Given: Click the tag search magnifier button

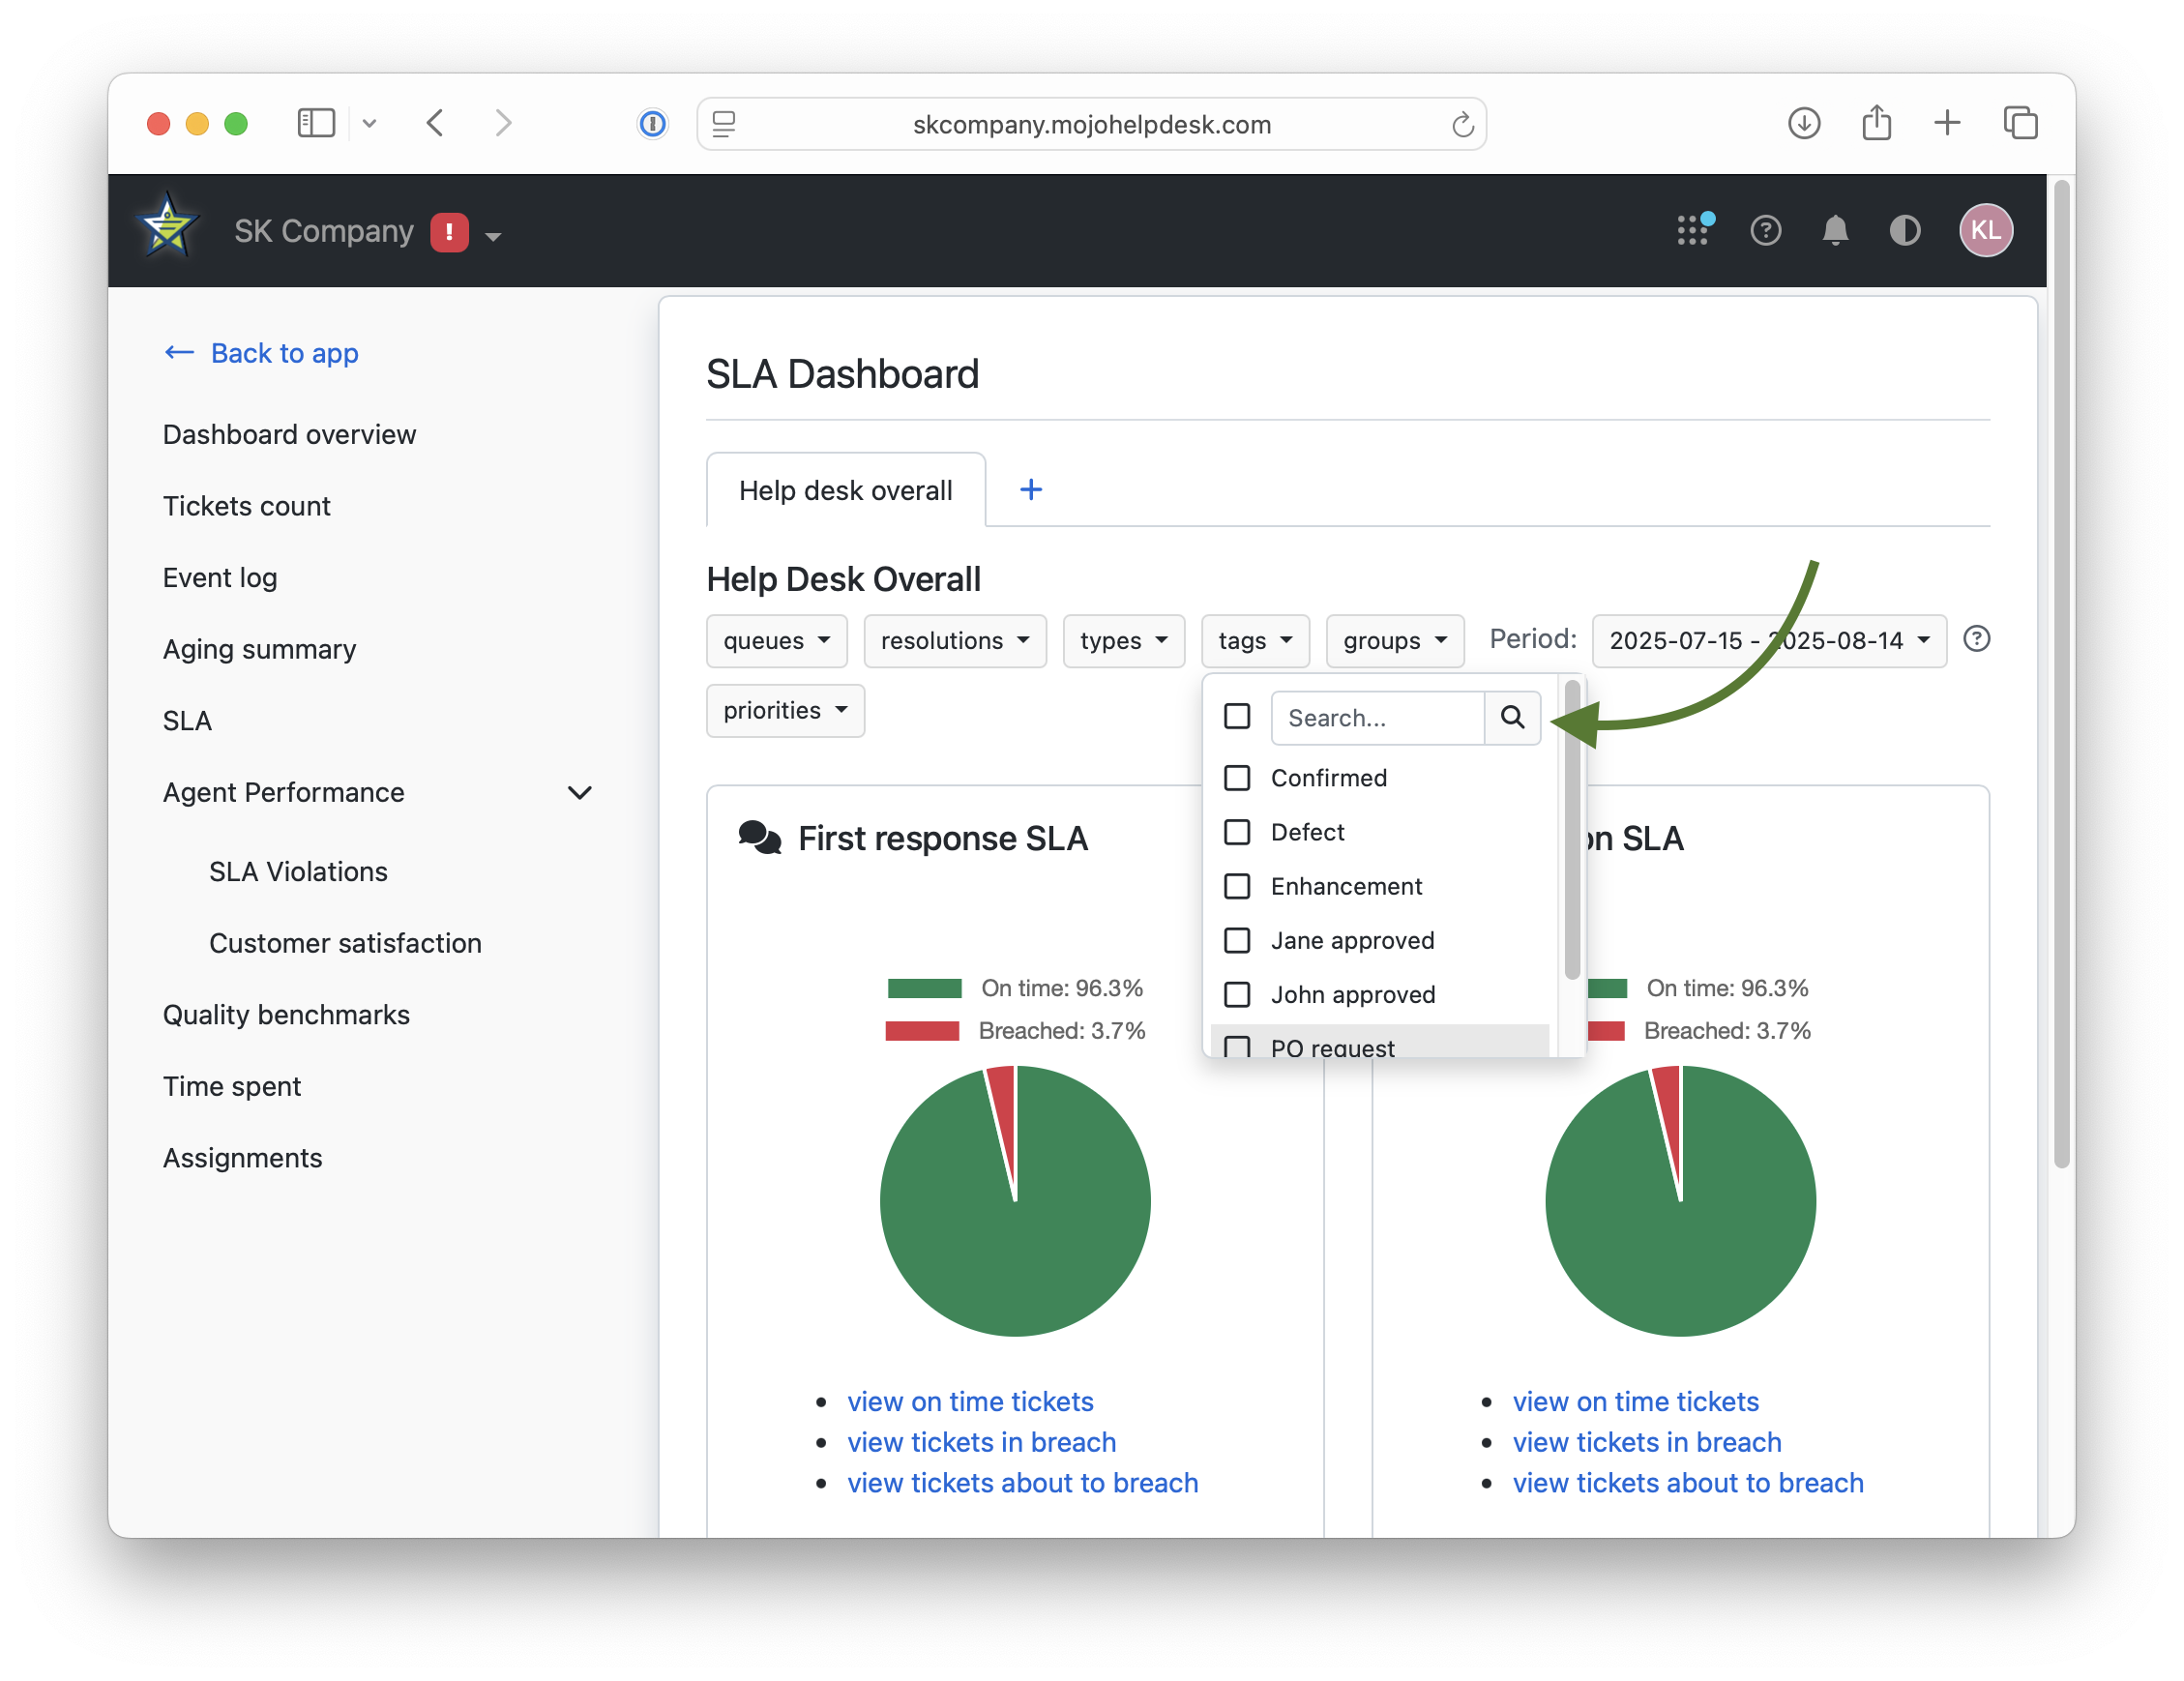Looking at the screenshot, I should point(1512,717).
